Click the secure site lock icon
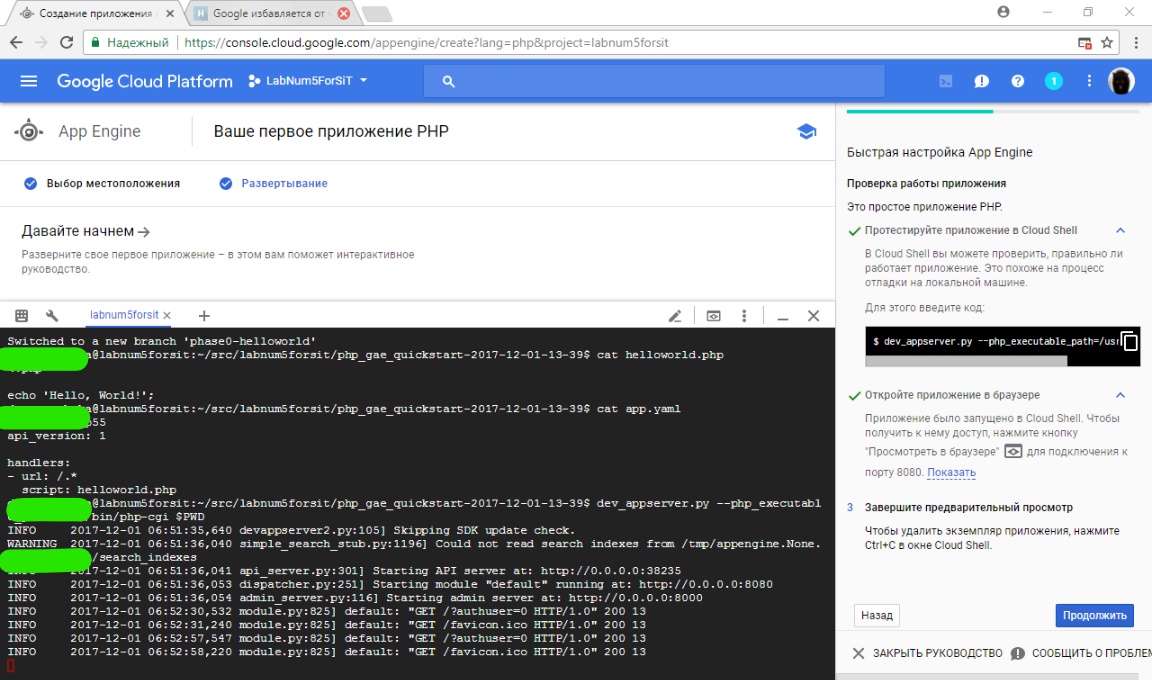Viewport: 1152px width, 680px height. pos(95,43)
